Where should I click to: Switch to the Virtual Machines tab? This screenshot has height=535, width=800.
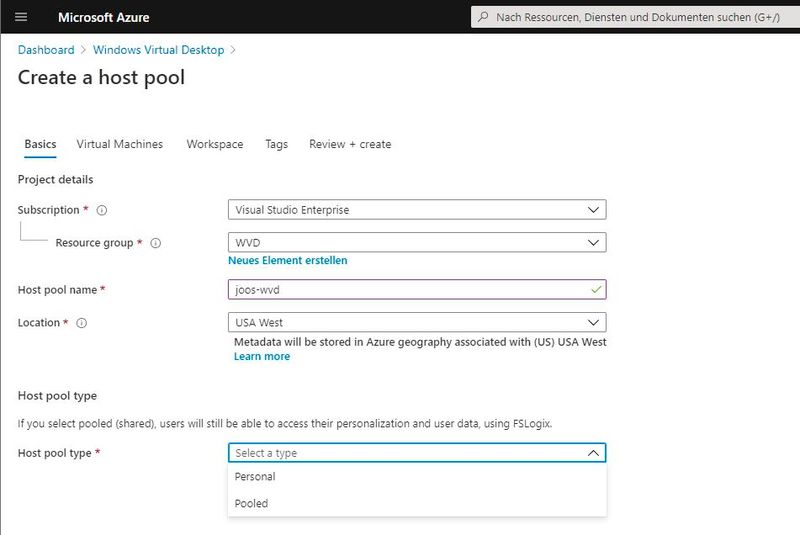[x=120, y=144]
